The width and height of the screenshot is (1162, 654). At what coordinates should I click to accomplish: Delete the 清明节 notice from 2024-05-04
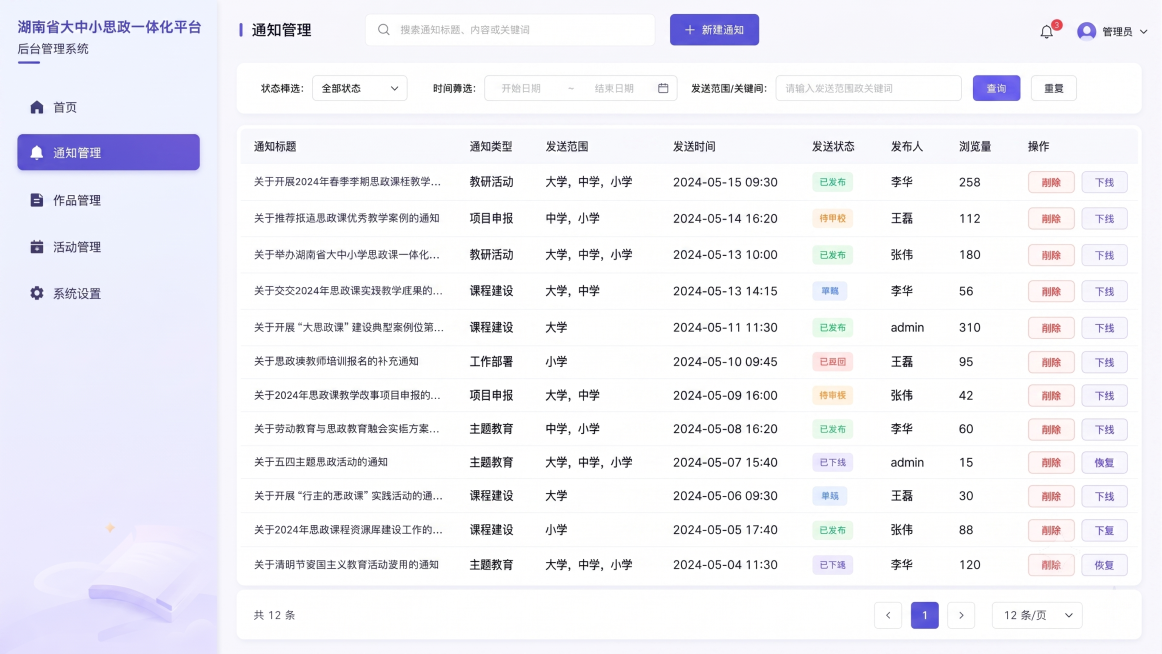[1051, 564]
